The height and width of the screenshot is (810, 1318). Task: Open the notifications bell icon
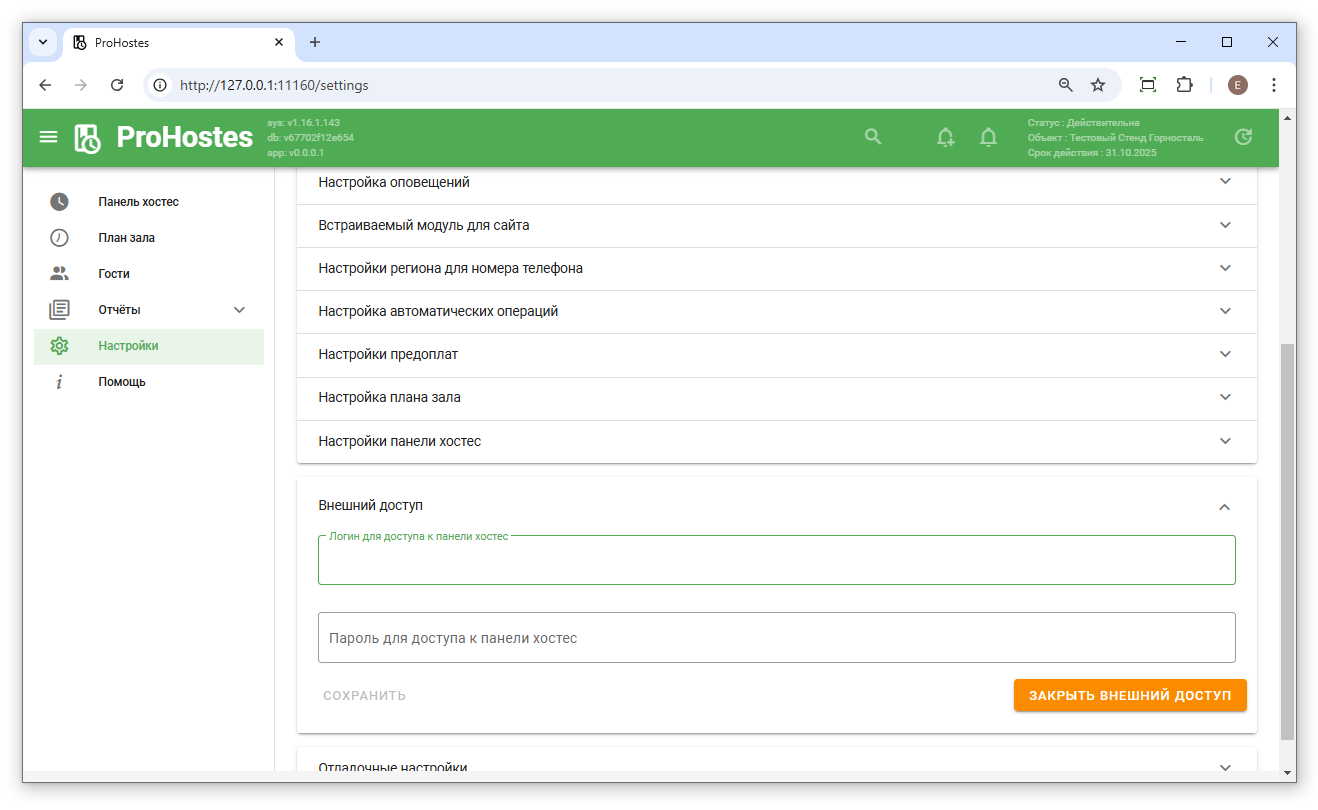pyautogui.click(x=988, y=138)
